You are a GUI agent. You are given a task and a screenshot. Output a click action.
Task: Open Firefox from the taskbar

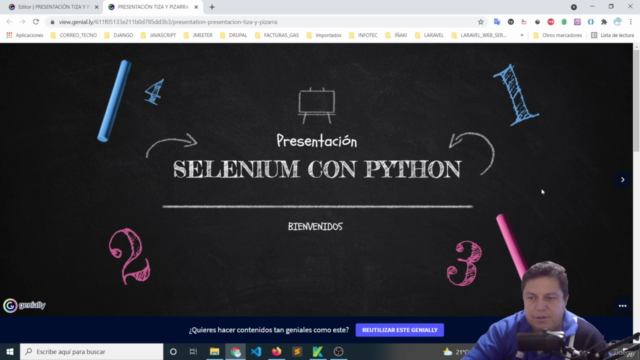tap(277, 351)
